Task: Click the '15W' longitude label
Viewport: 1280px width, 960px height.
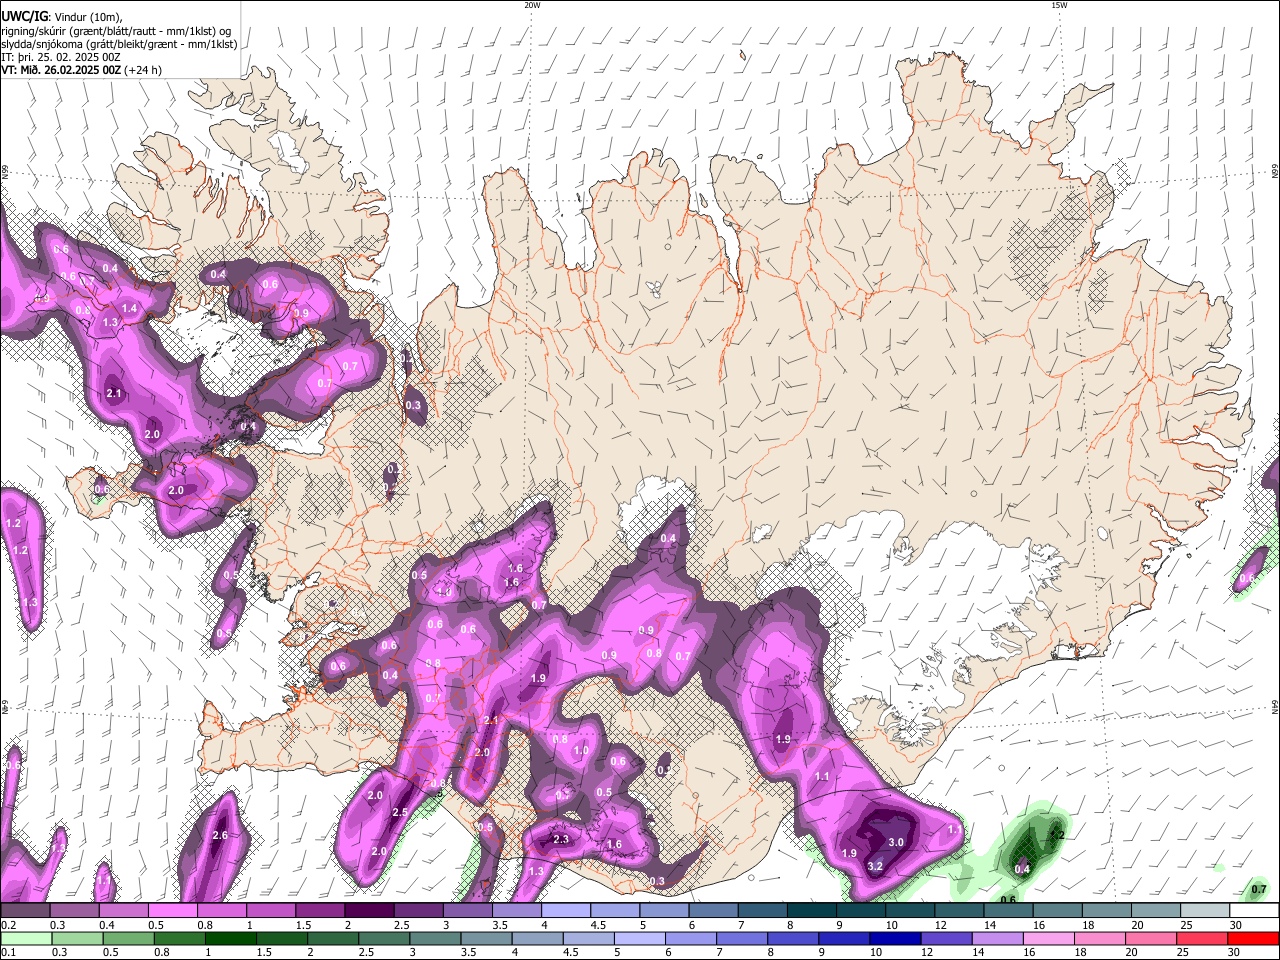Action: click(1058, 5)
